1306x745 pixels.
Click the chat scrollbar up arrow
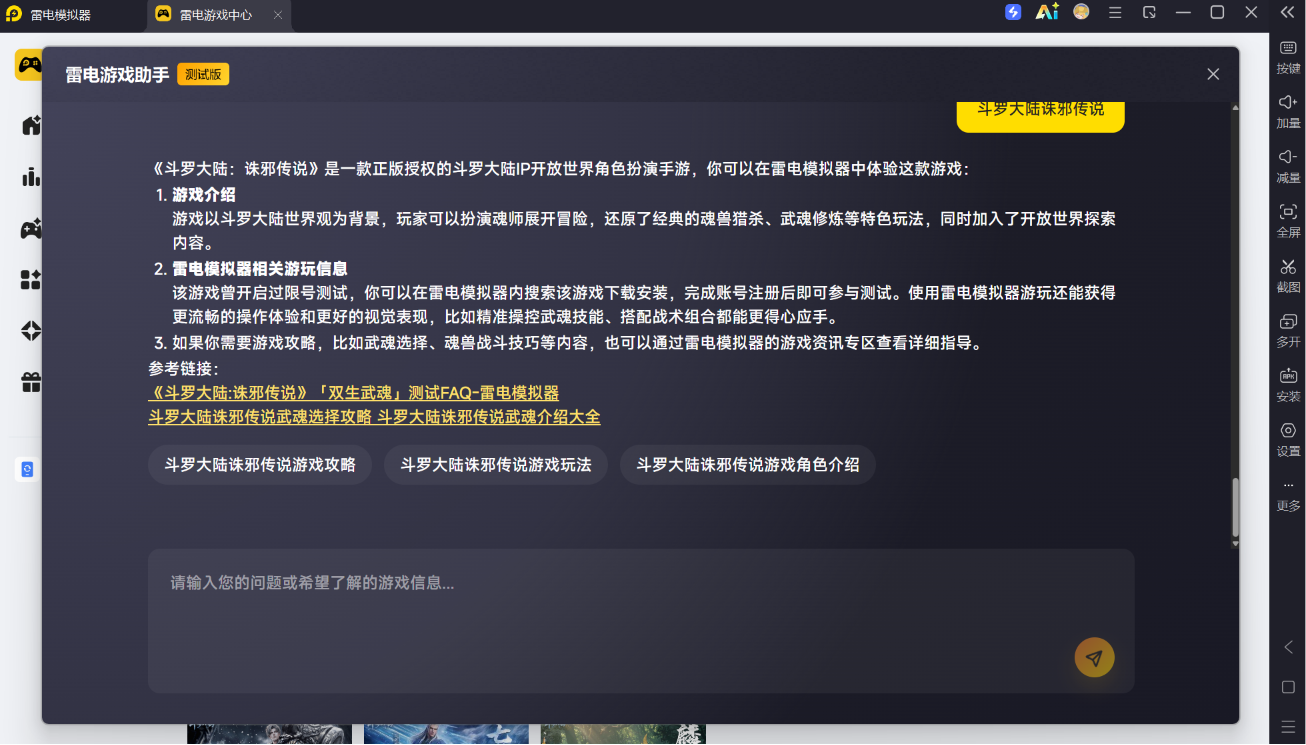pyautogui.click(x=1235, y=108)
